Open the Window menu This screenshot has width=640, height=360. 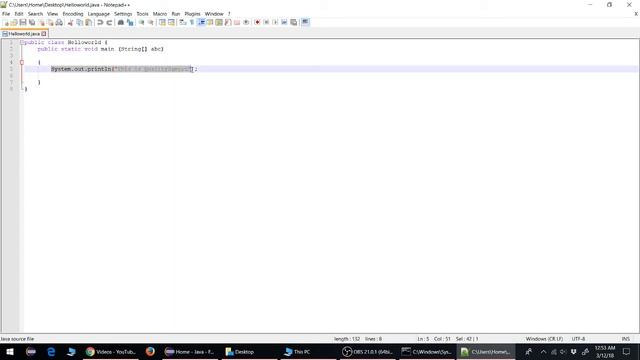pyautogui.click(x=214, y=14)
